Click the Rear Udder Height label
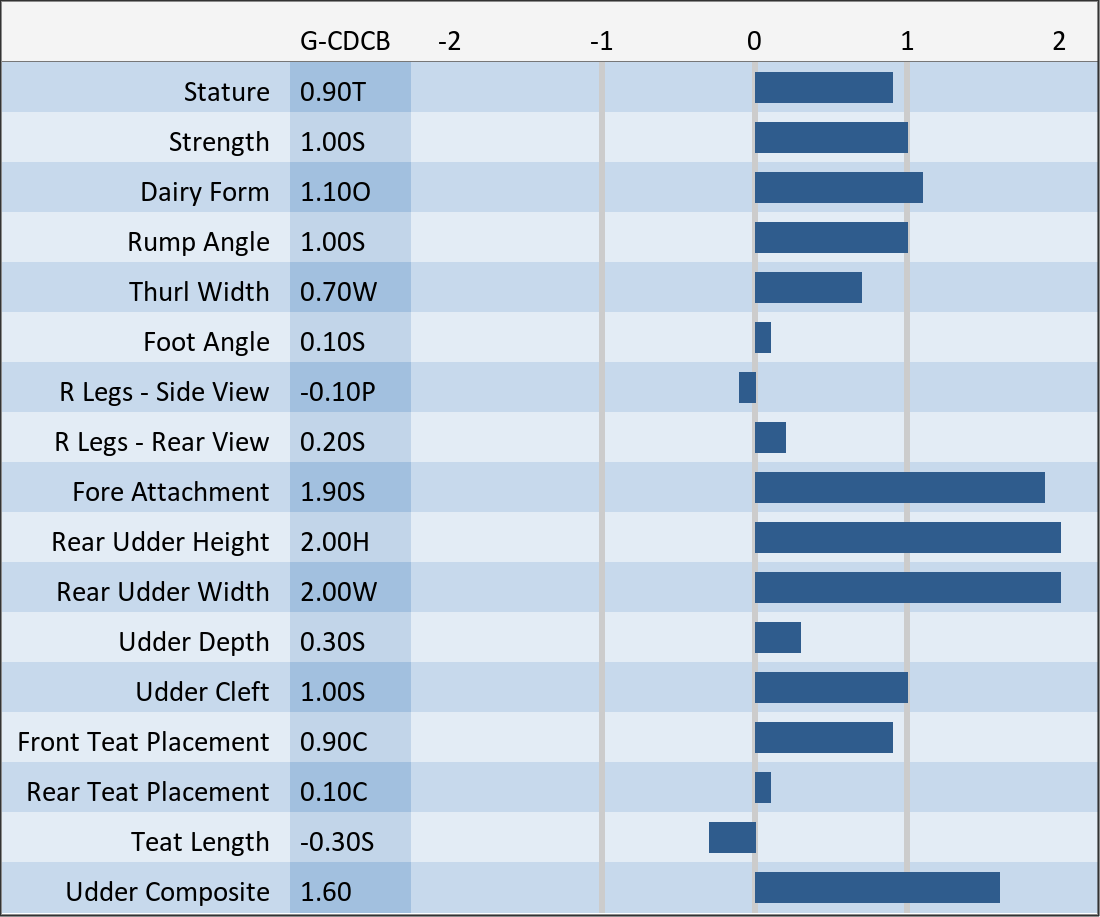 (x=160, y=542)
